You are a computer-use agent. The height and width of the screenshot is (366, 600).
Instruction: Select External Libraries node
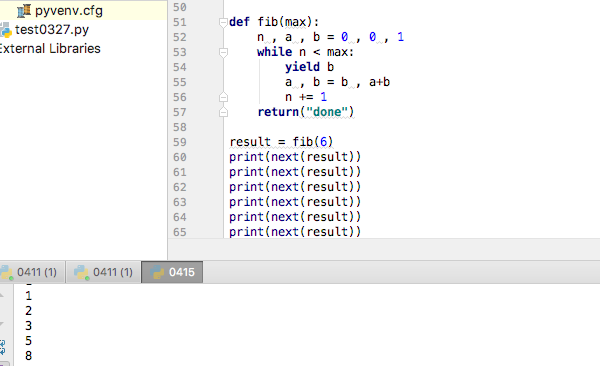(50, 49)
